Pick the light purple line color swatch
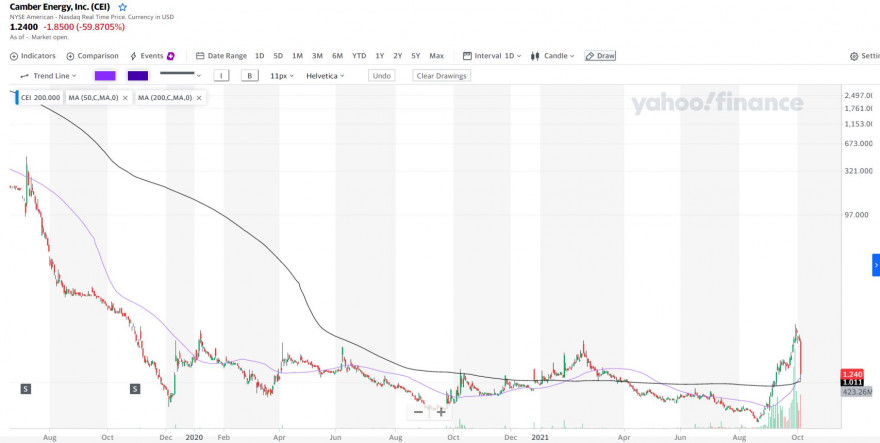This screenshot has height=443, width=880. (105, 76)
